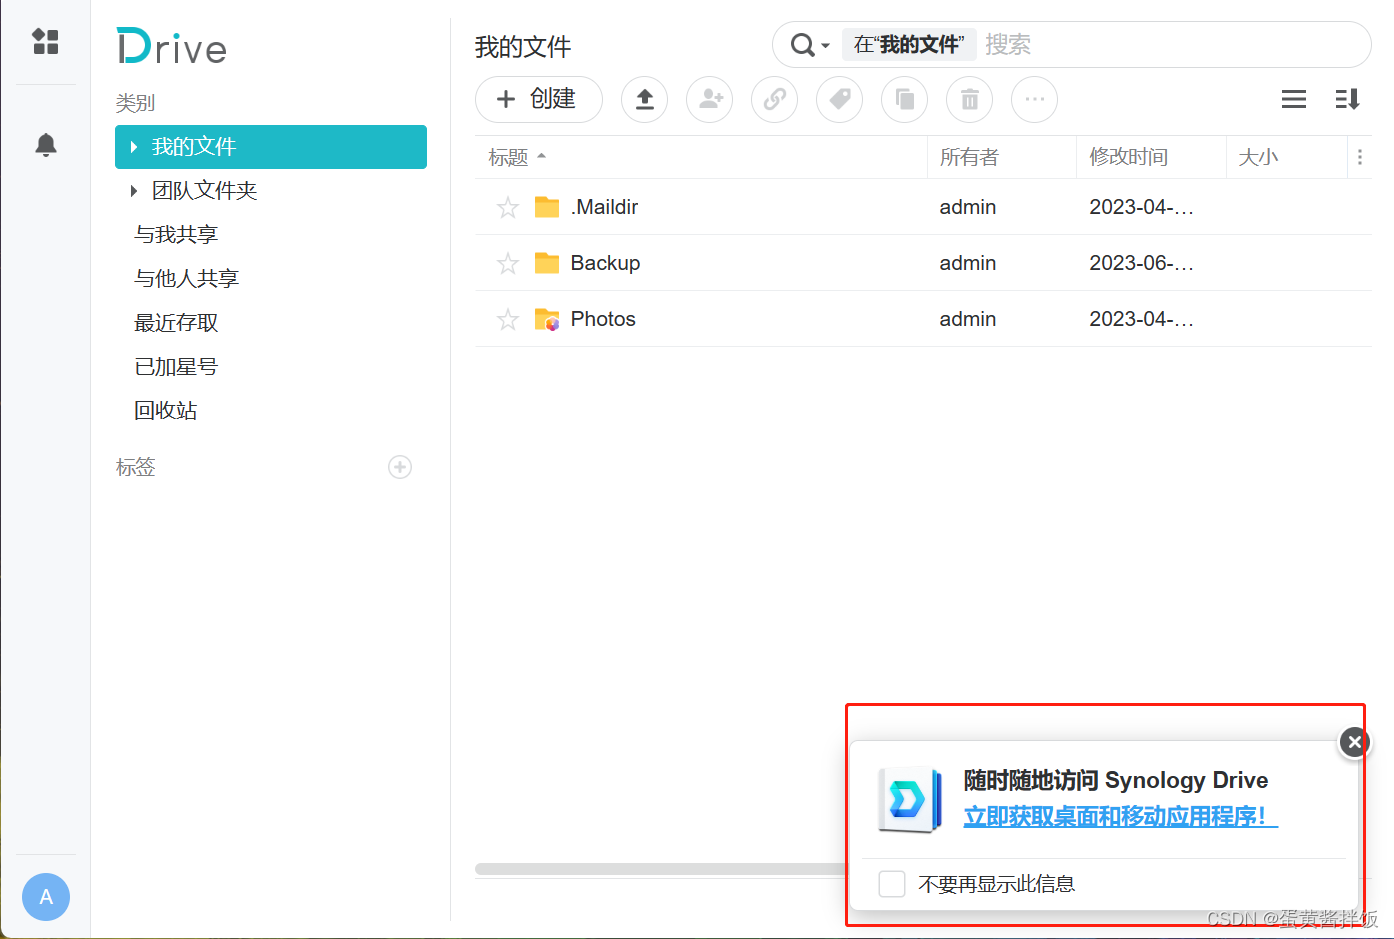Click 立即获取桌面和移动应用程序 link
Image resolution: width=1394 pixels, height=939 pixels.
click(1121, 817)
